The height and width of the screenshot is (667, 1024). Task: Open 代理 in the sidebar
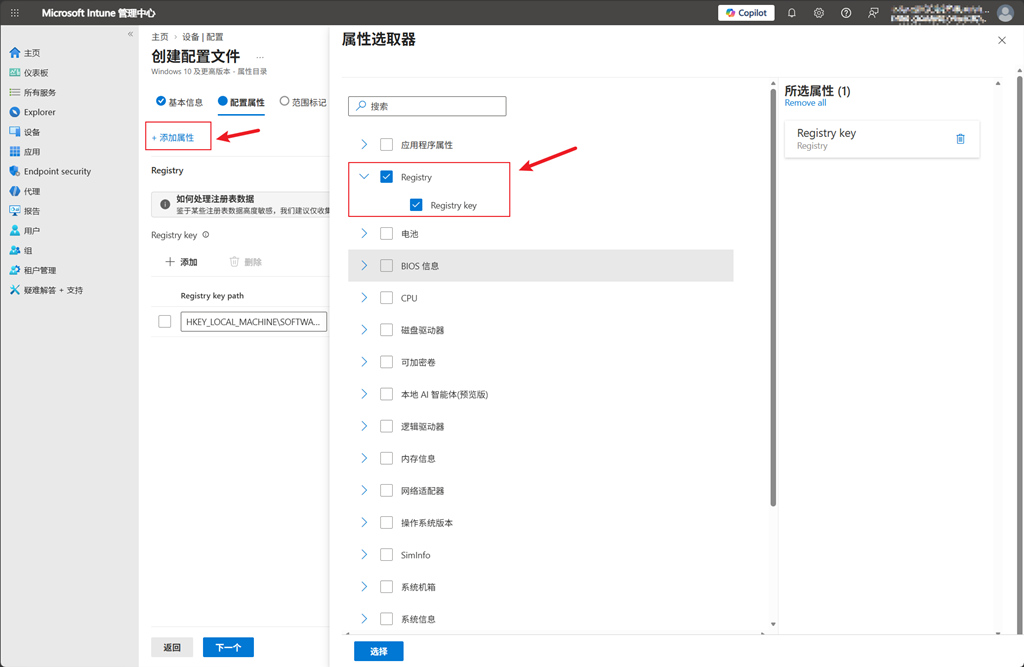click(25, 191)
